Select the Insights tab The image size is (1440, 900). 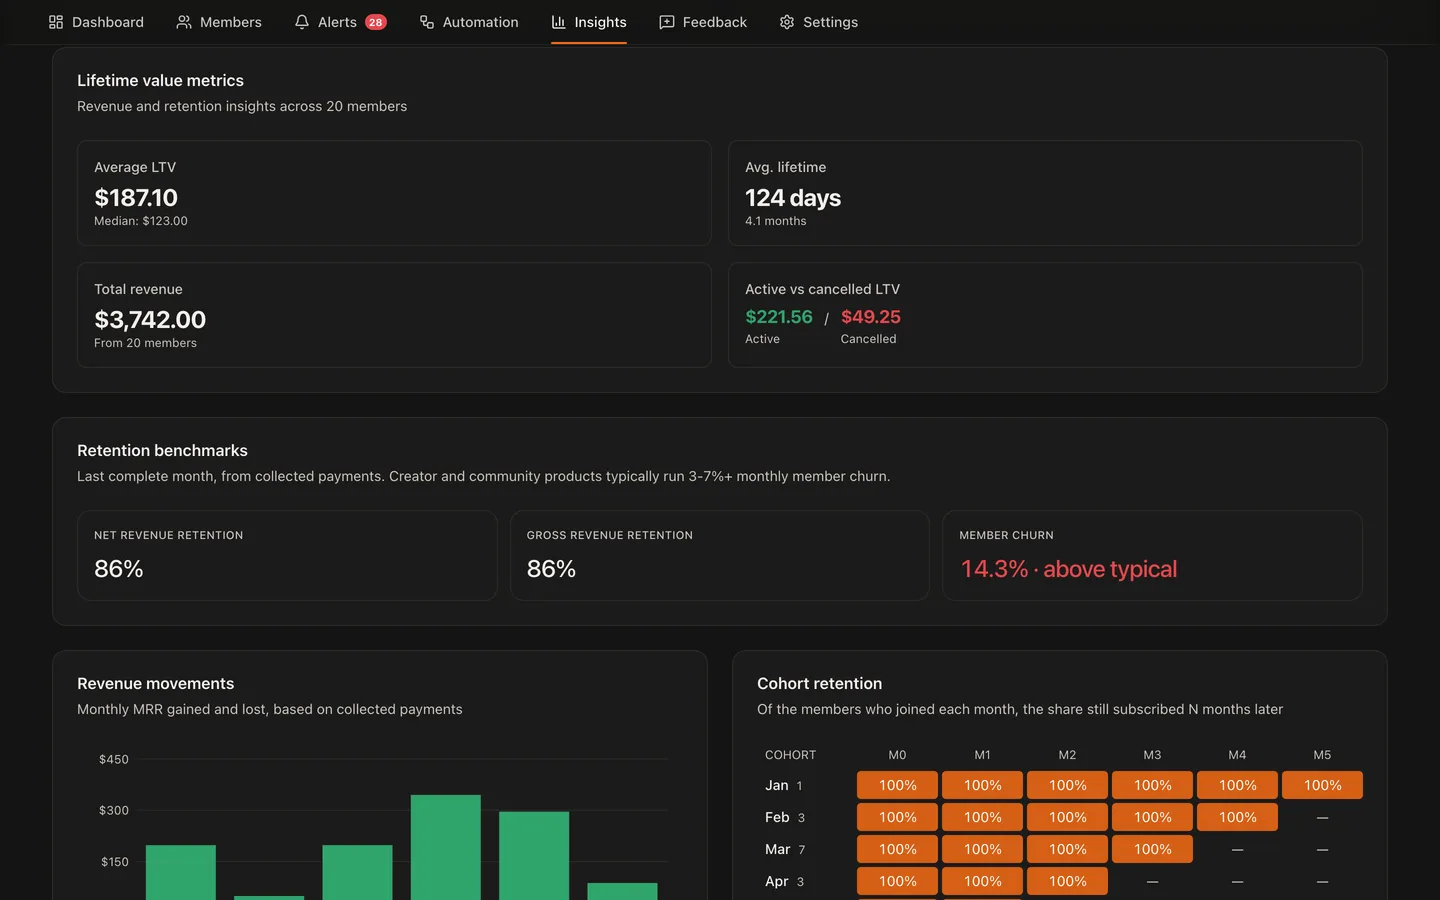point(589,22)
